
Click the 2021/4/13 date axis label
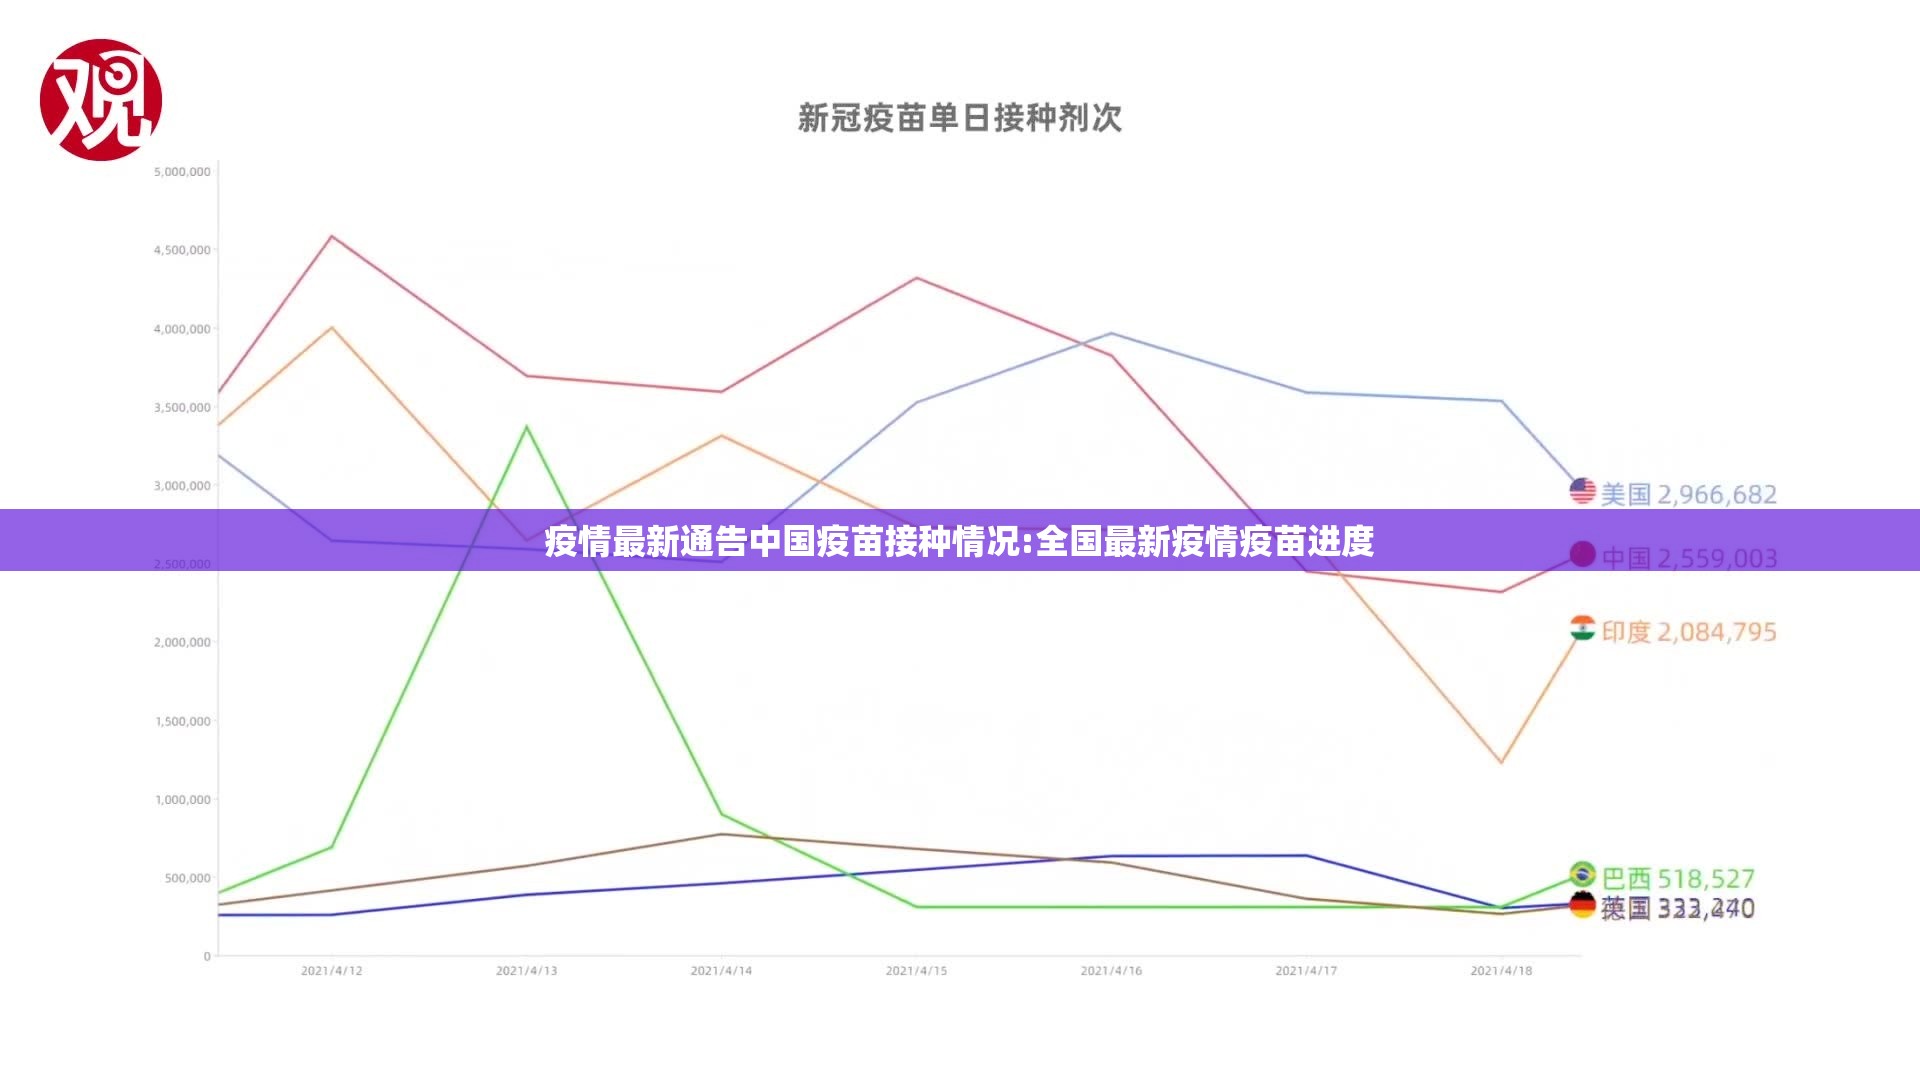pos(526,971)
